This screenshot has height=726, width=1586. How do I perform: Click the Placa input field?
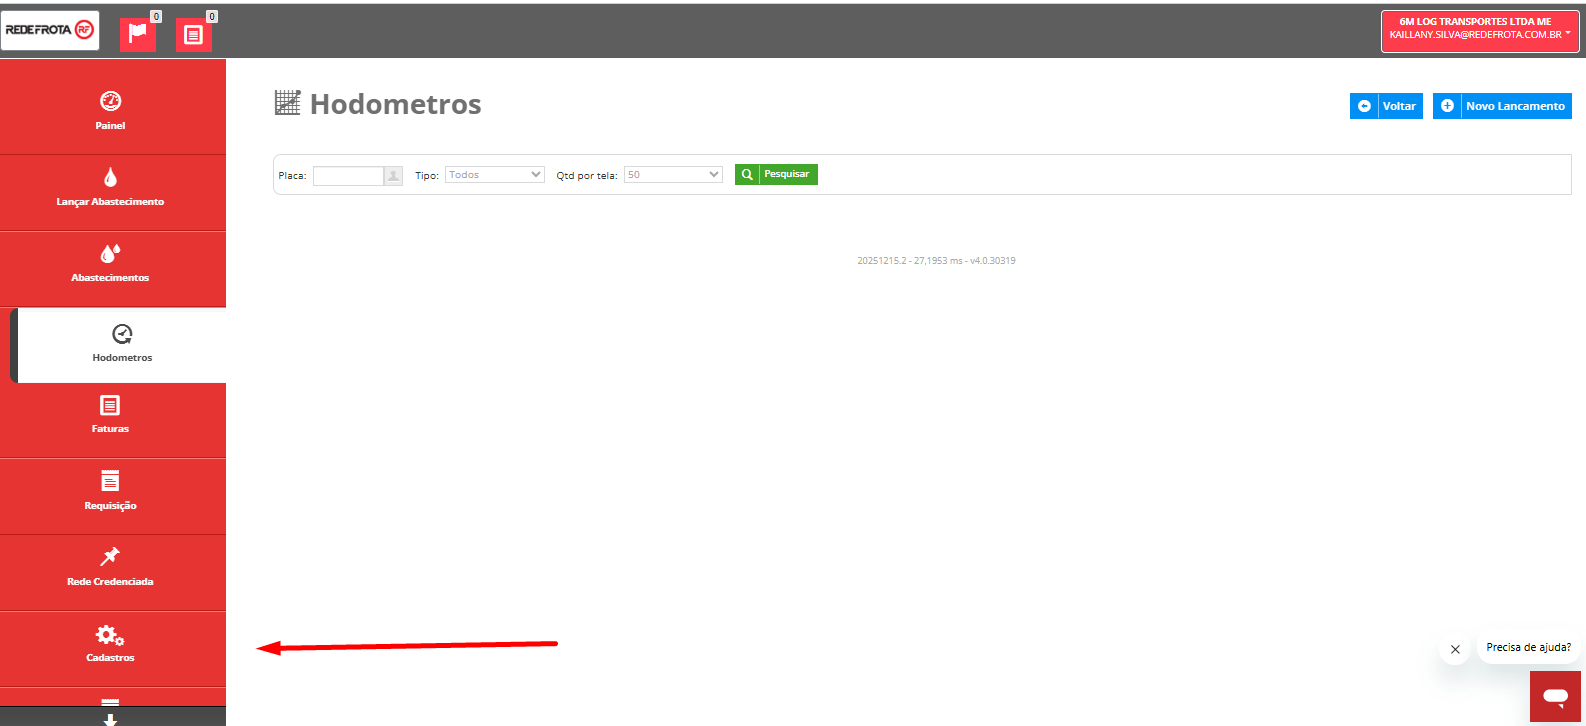point(348,176)
